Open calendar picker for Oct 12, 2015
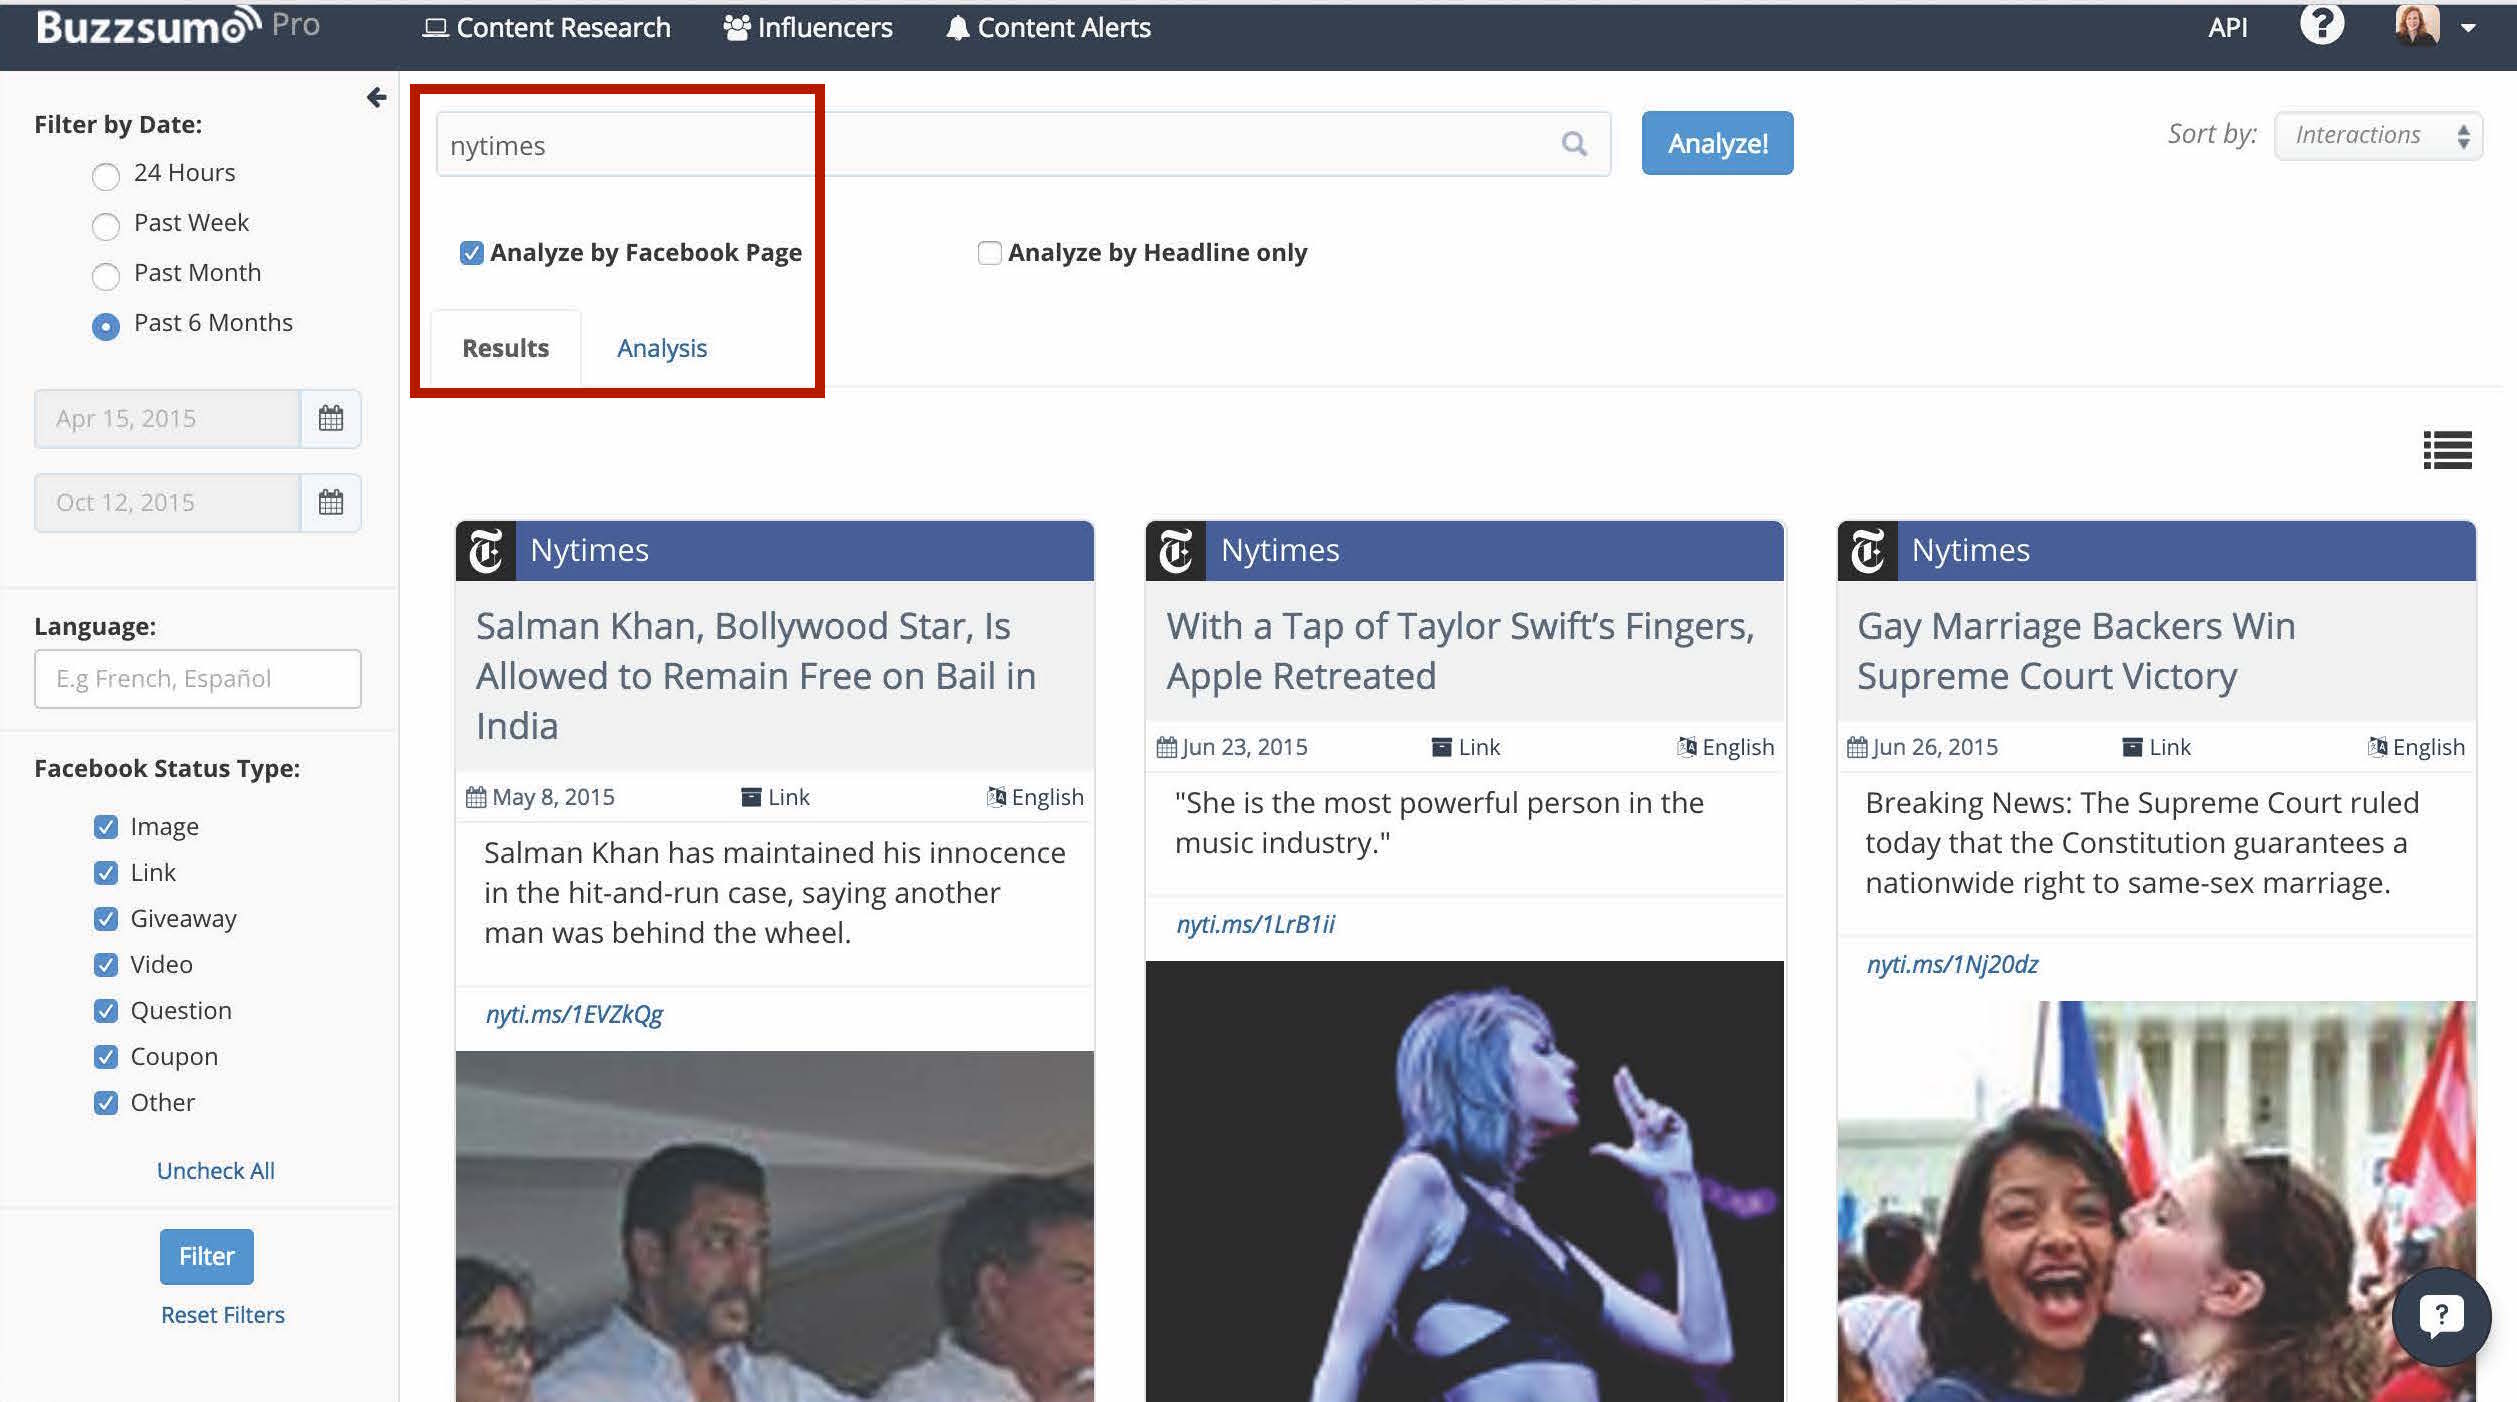Image resolution: width=2517 pixels, height=1402 pixels. [x=331, y=502]
